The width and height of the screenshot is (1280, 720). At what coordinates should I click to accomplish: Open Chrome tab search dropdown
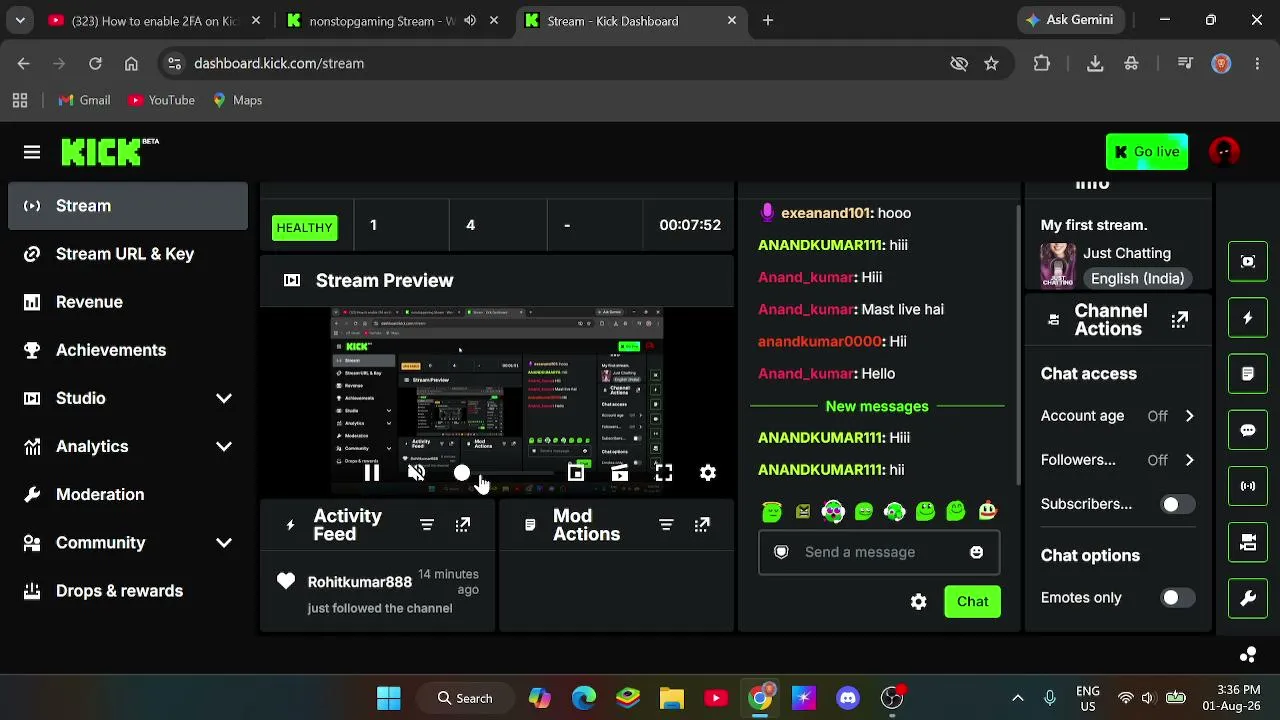(x=20, y=20)
